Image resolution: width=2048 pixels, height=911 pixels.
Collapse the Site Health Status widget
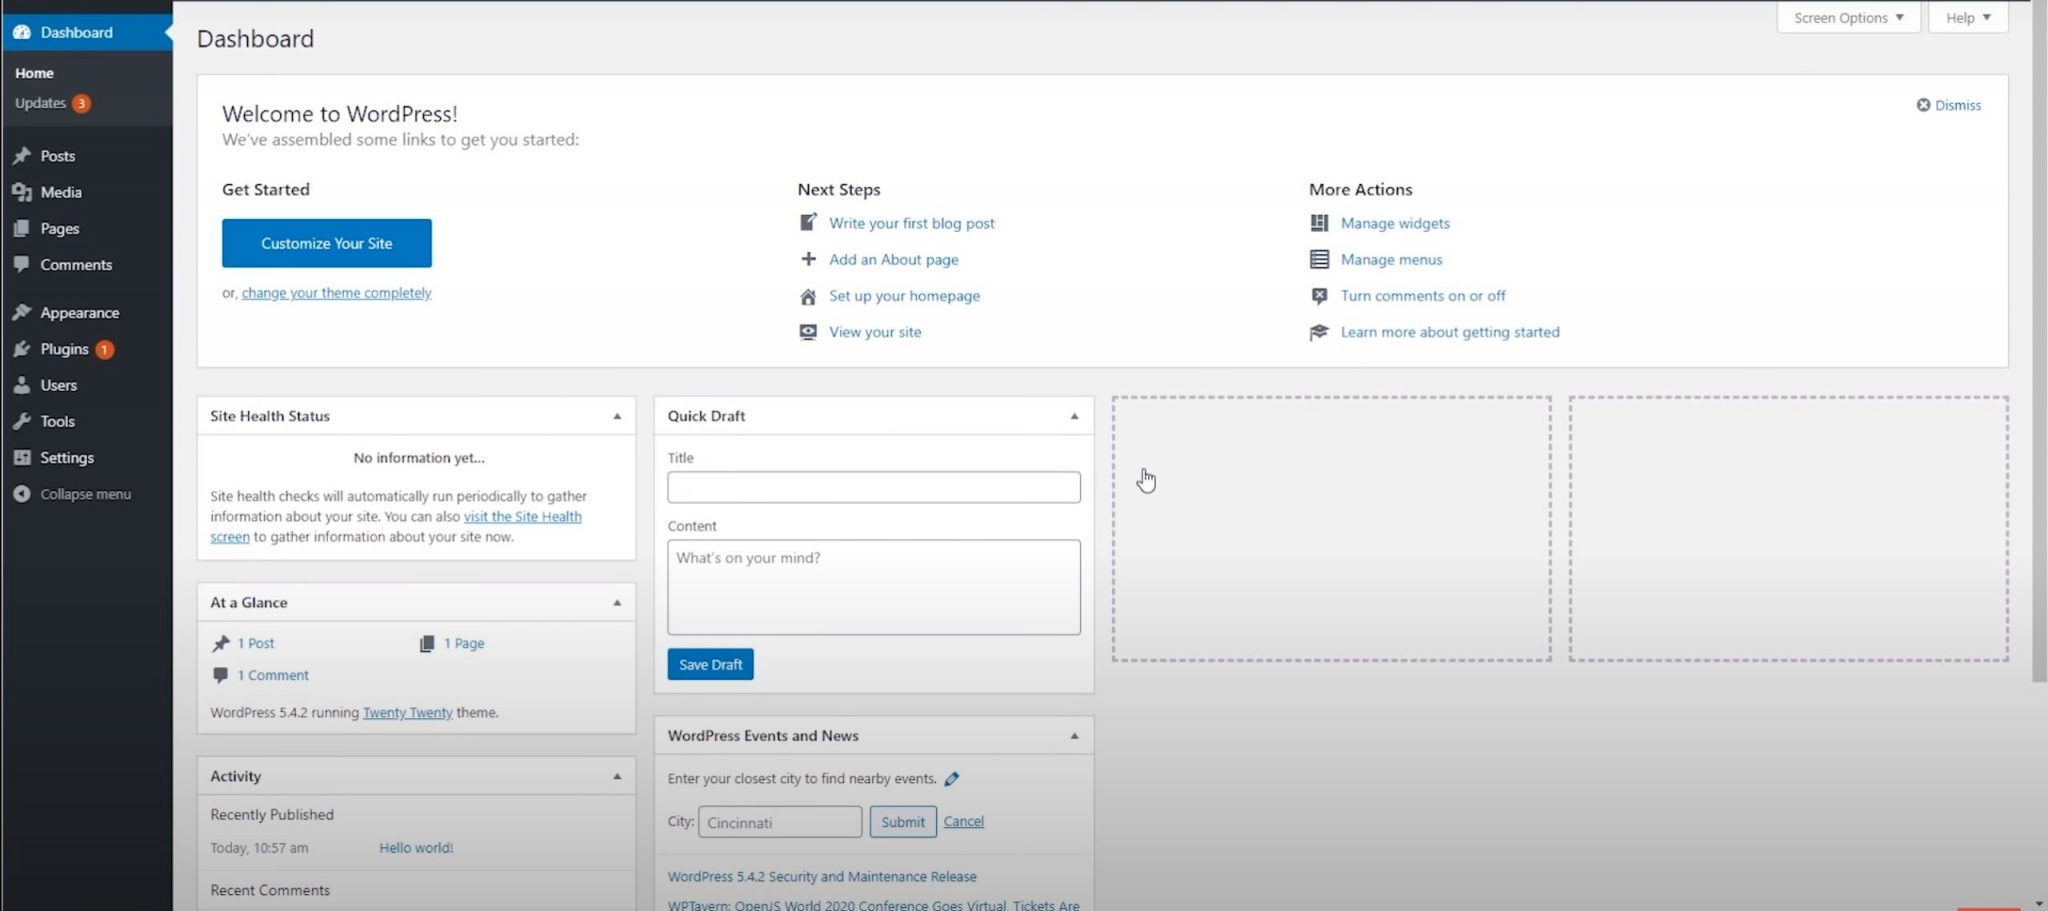pos(617,416)
